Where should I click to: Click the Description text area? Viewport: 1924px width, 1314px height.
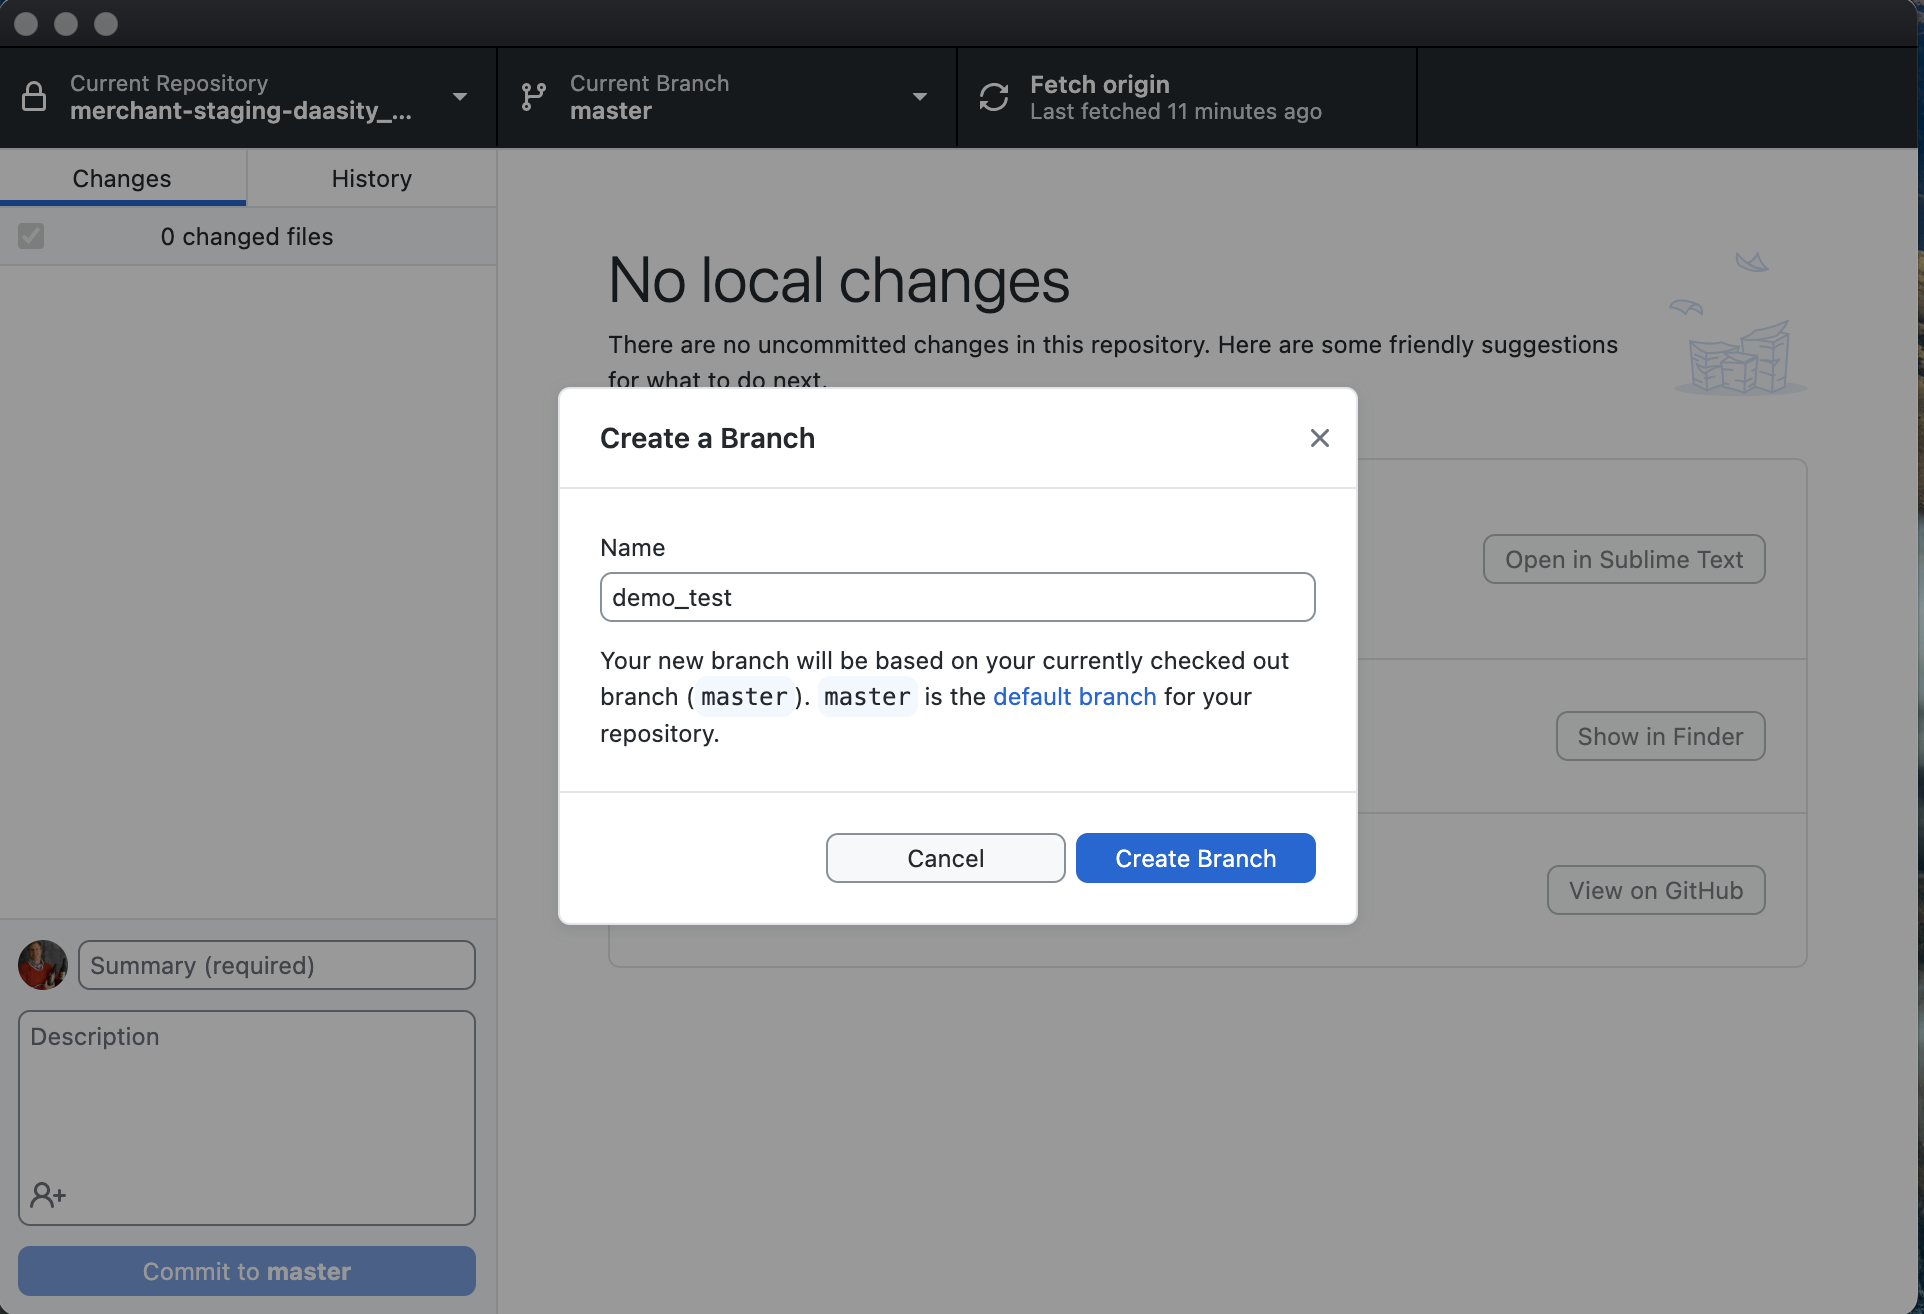click(246, 1100)
